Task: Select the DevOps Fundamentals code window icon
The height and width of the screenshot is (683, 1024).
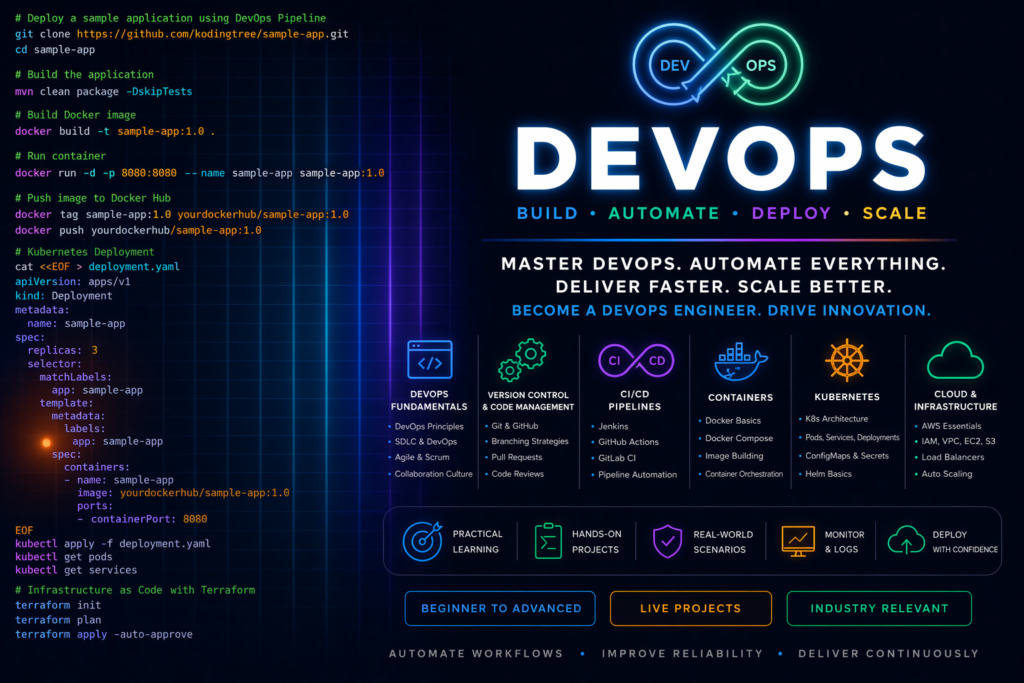Action: pyautogui.click(x=430, y=359)
